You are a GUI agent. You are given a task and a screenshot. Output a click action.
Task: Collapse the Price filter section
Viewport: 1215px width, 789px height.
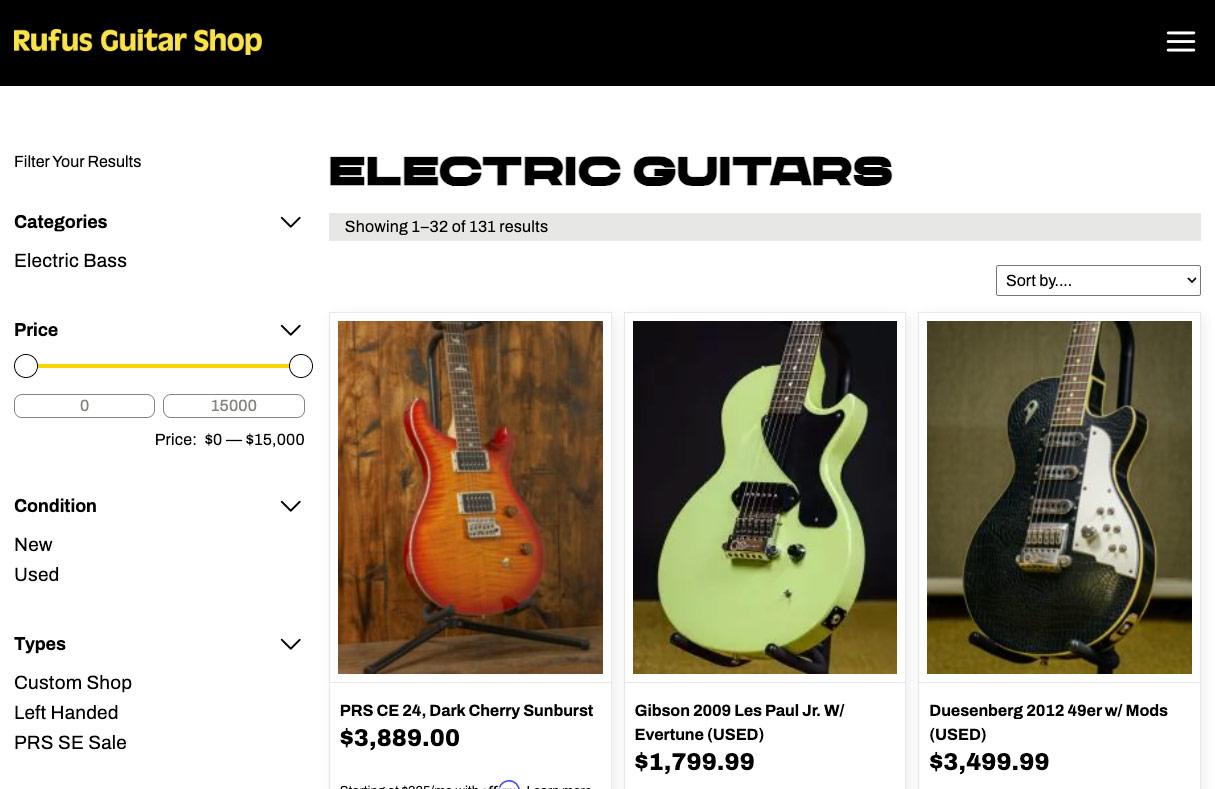pos(290,330)
